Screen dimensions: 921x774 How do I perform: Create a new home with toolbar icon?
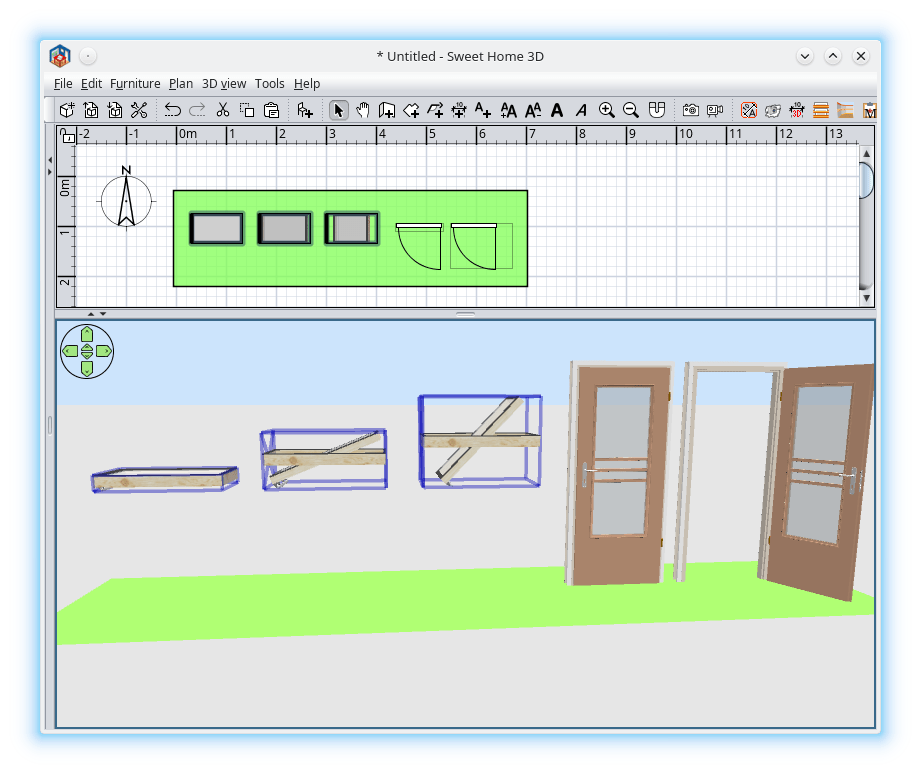tap(66, 110)
